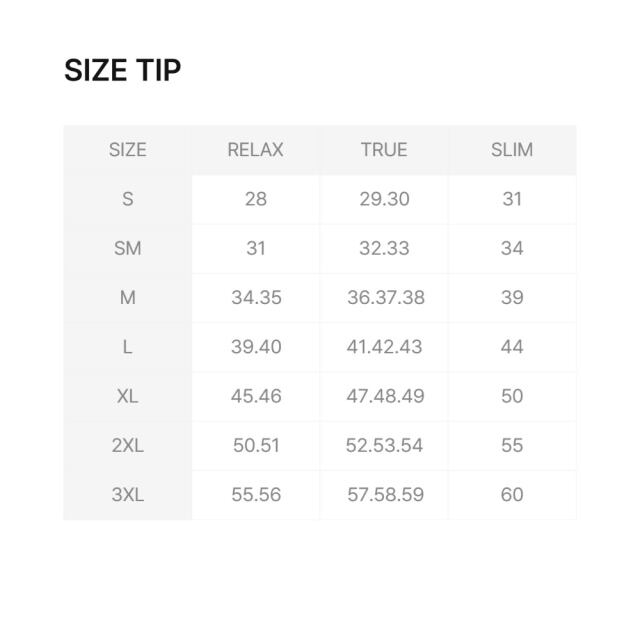Click the 45.46 RELAX value cell
Screen dimensions: 640x629
pos(255,396)
